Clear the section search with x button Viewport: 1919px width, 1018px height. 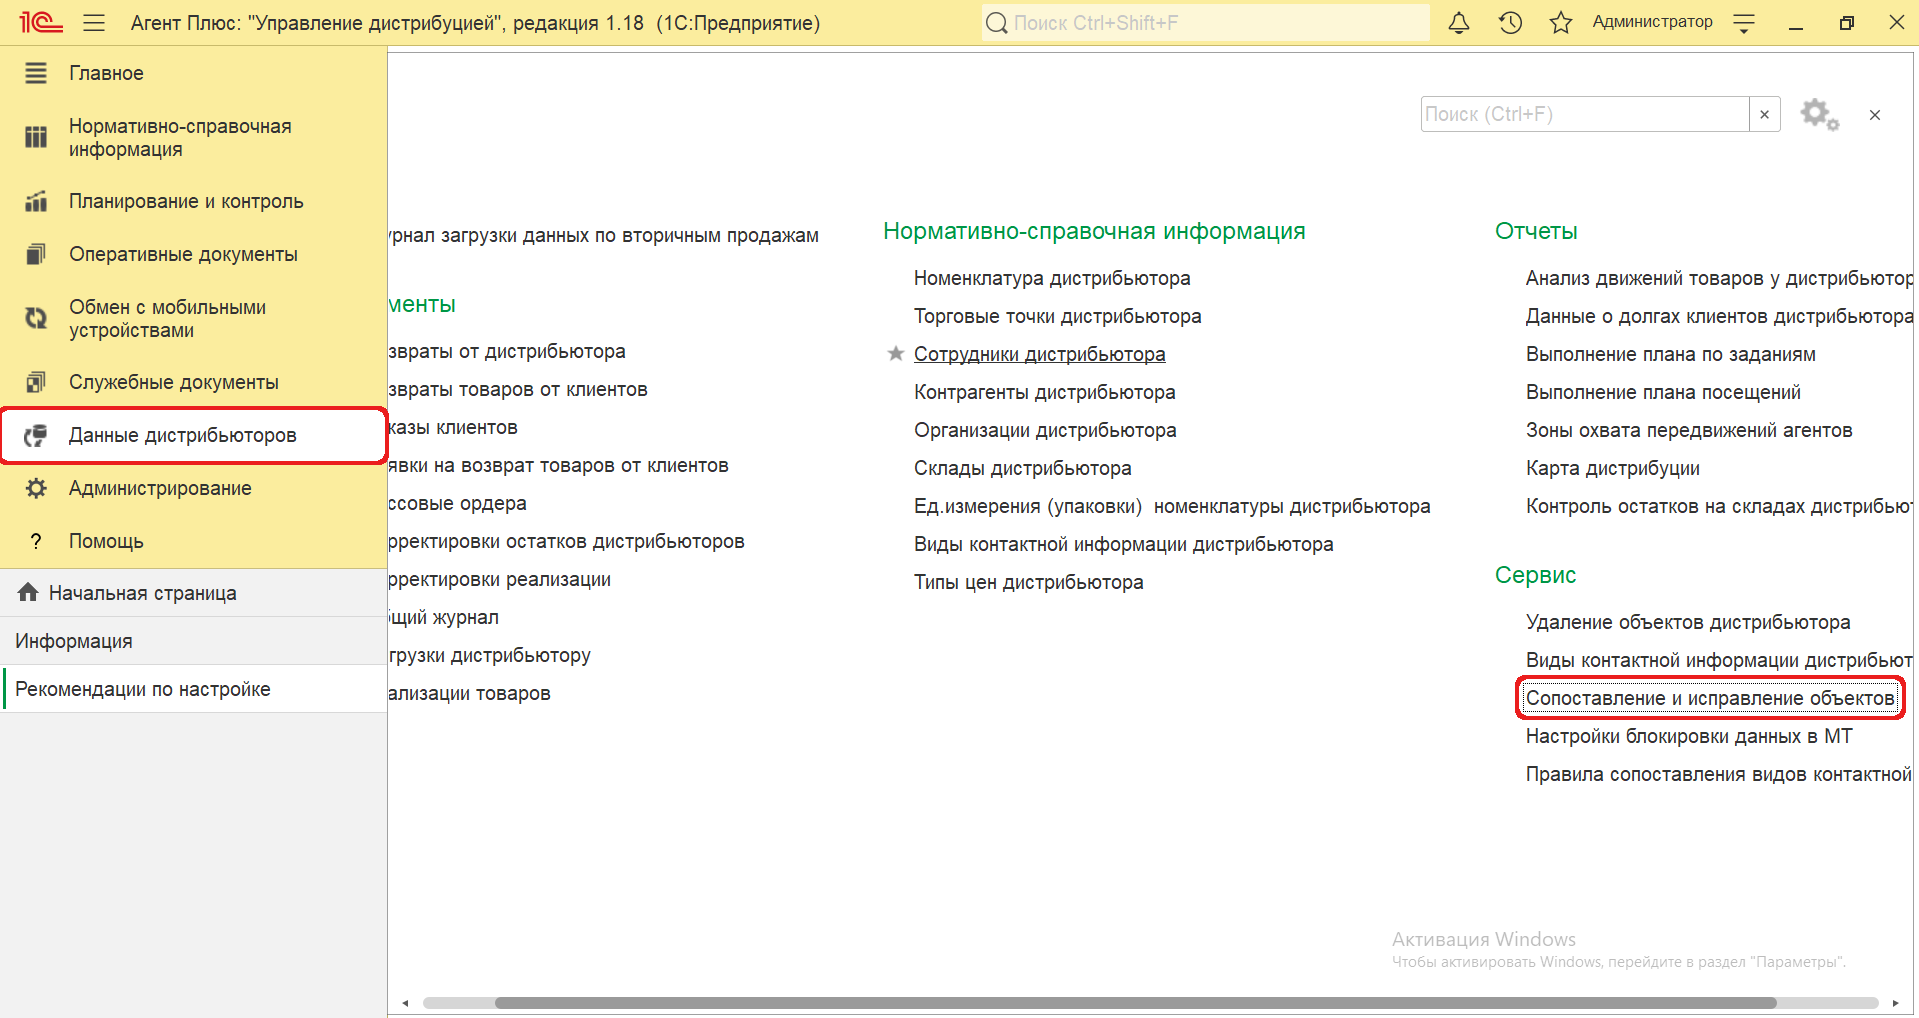1765,114
